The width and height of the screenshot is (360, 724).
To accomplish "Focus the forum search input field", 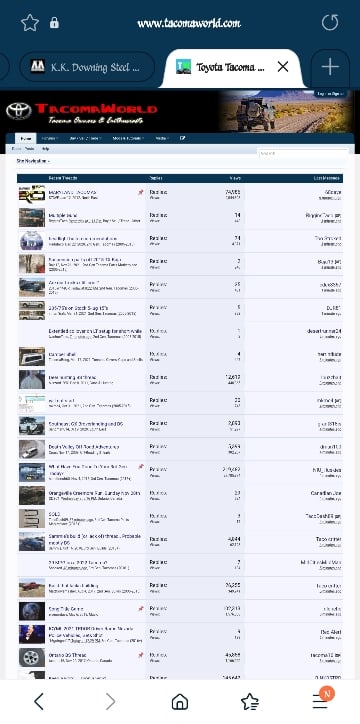I will pyautogui.click(x=303, y=153).
